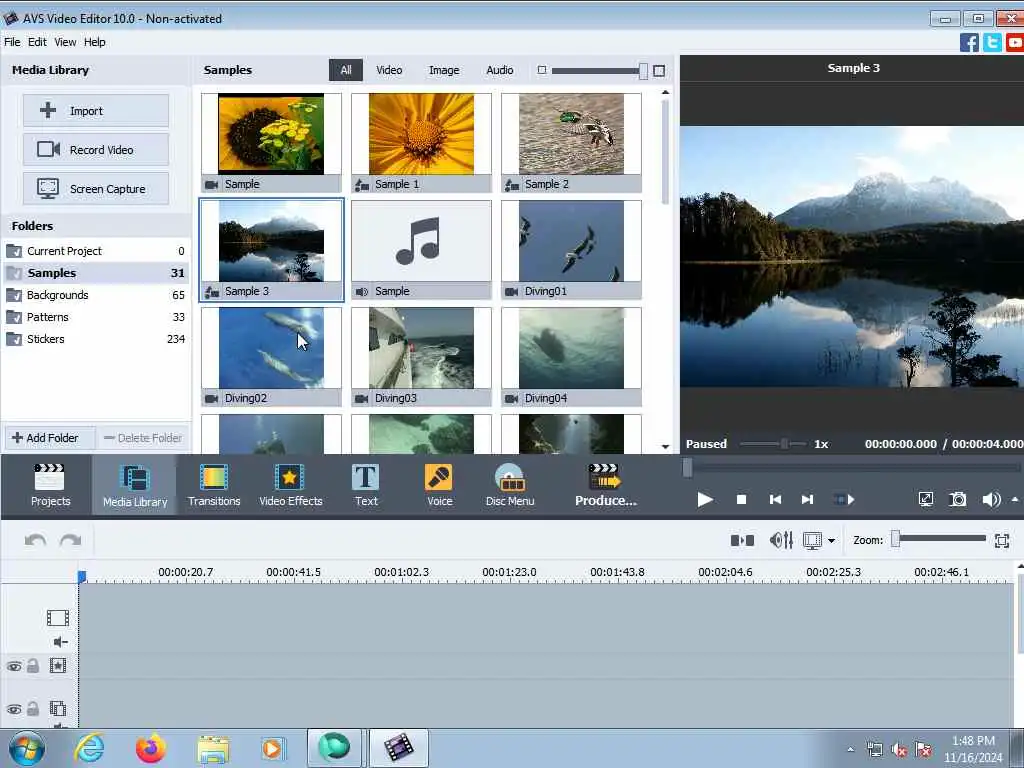
Task: Click the zoom fit-to-screen icon
Action: tap(1002, 541)
